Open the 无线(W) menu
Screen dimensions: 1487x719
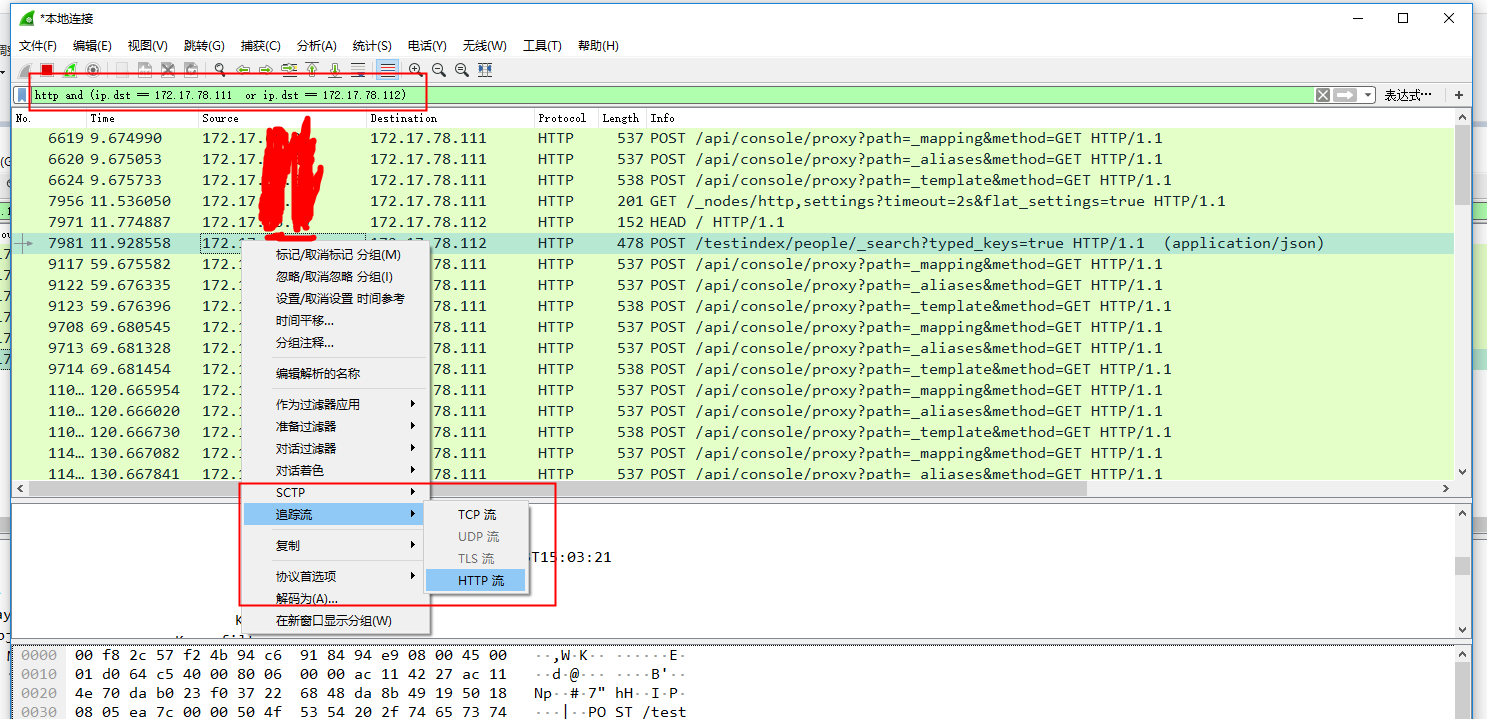[x=484, y=46]
